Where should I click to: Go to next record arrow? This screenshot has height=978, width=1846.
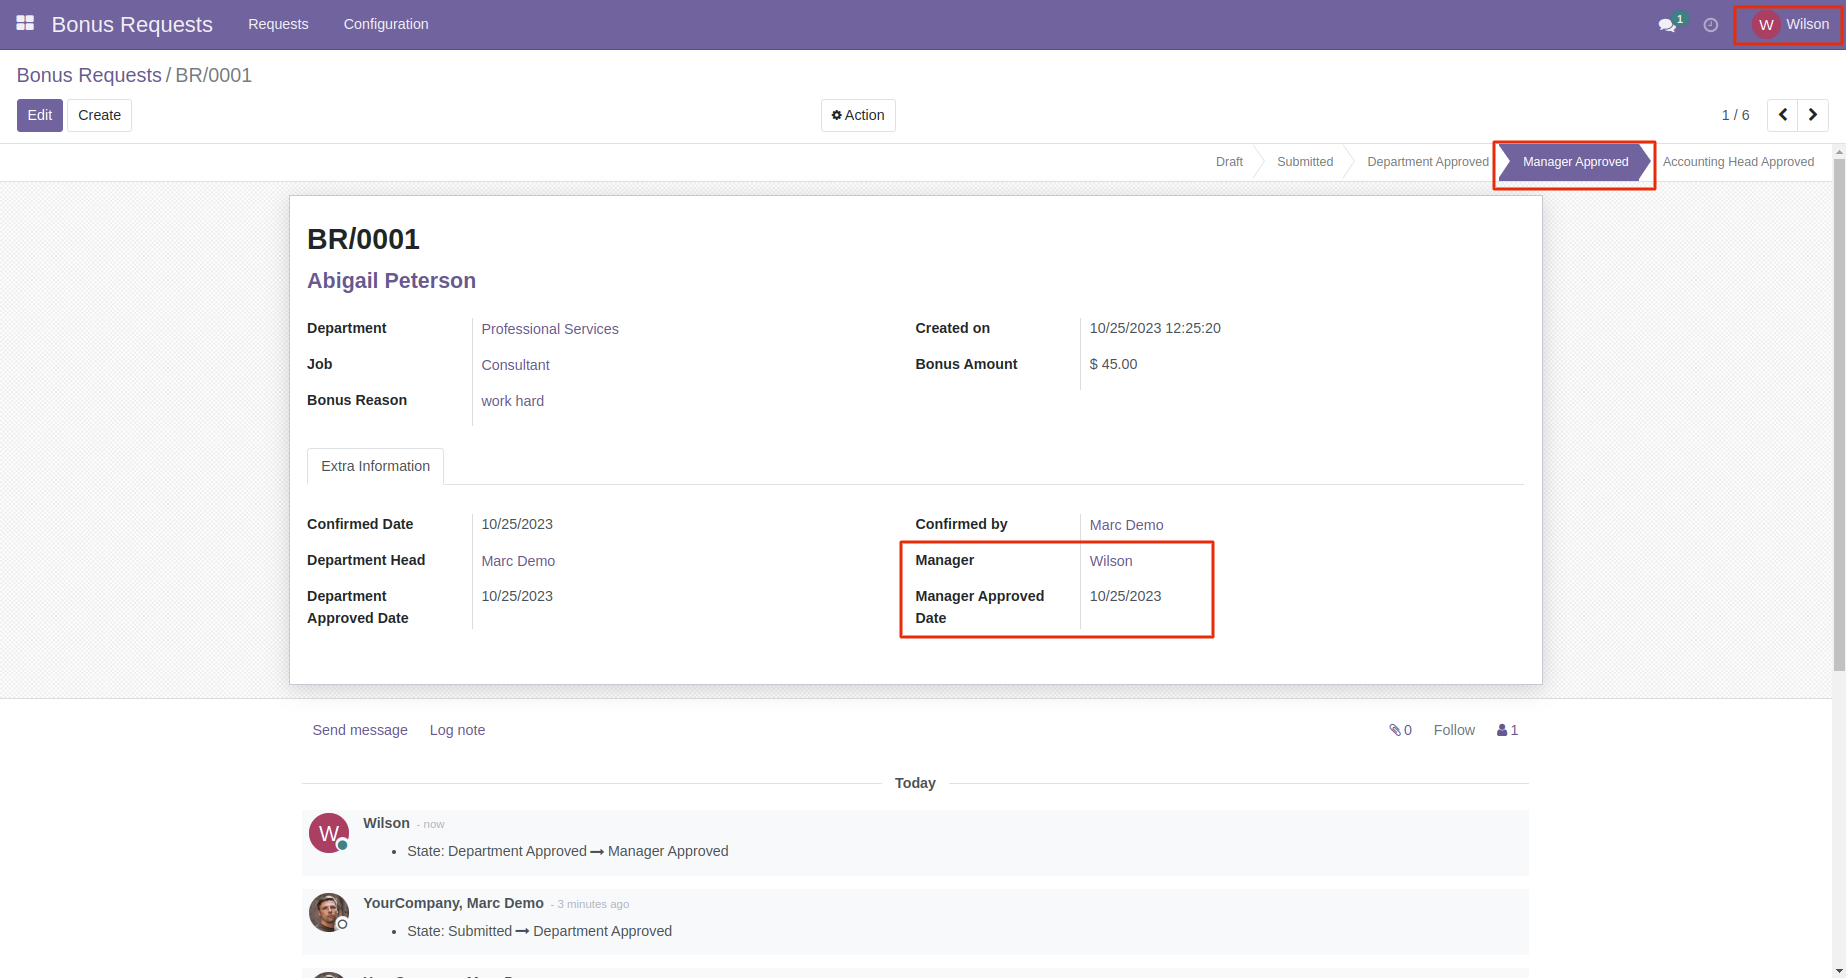pos(1813,115)
